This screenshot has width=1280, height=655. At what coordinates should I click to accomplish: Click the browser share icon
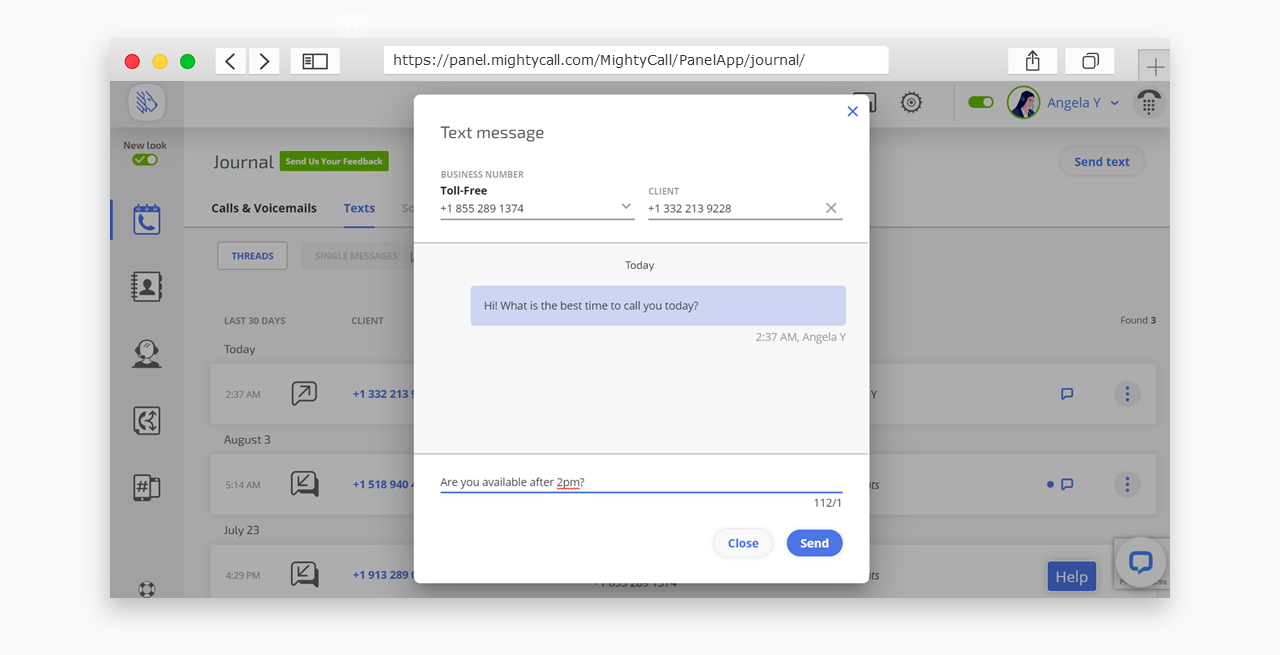(x=1033, y=61)
